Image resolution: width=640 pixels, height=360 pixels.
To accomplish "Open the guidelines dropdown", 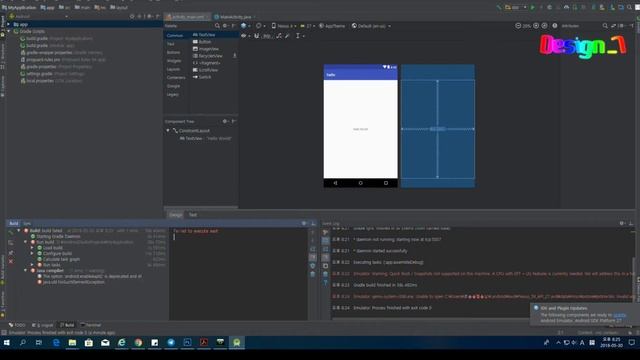I will [299, 36].
